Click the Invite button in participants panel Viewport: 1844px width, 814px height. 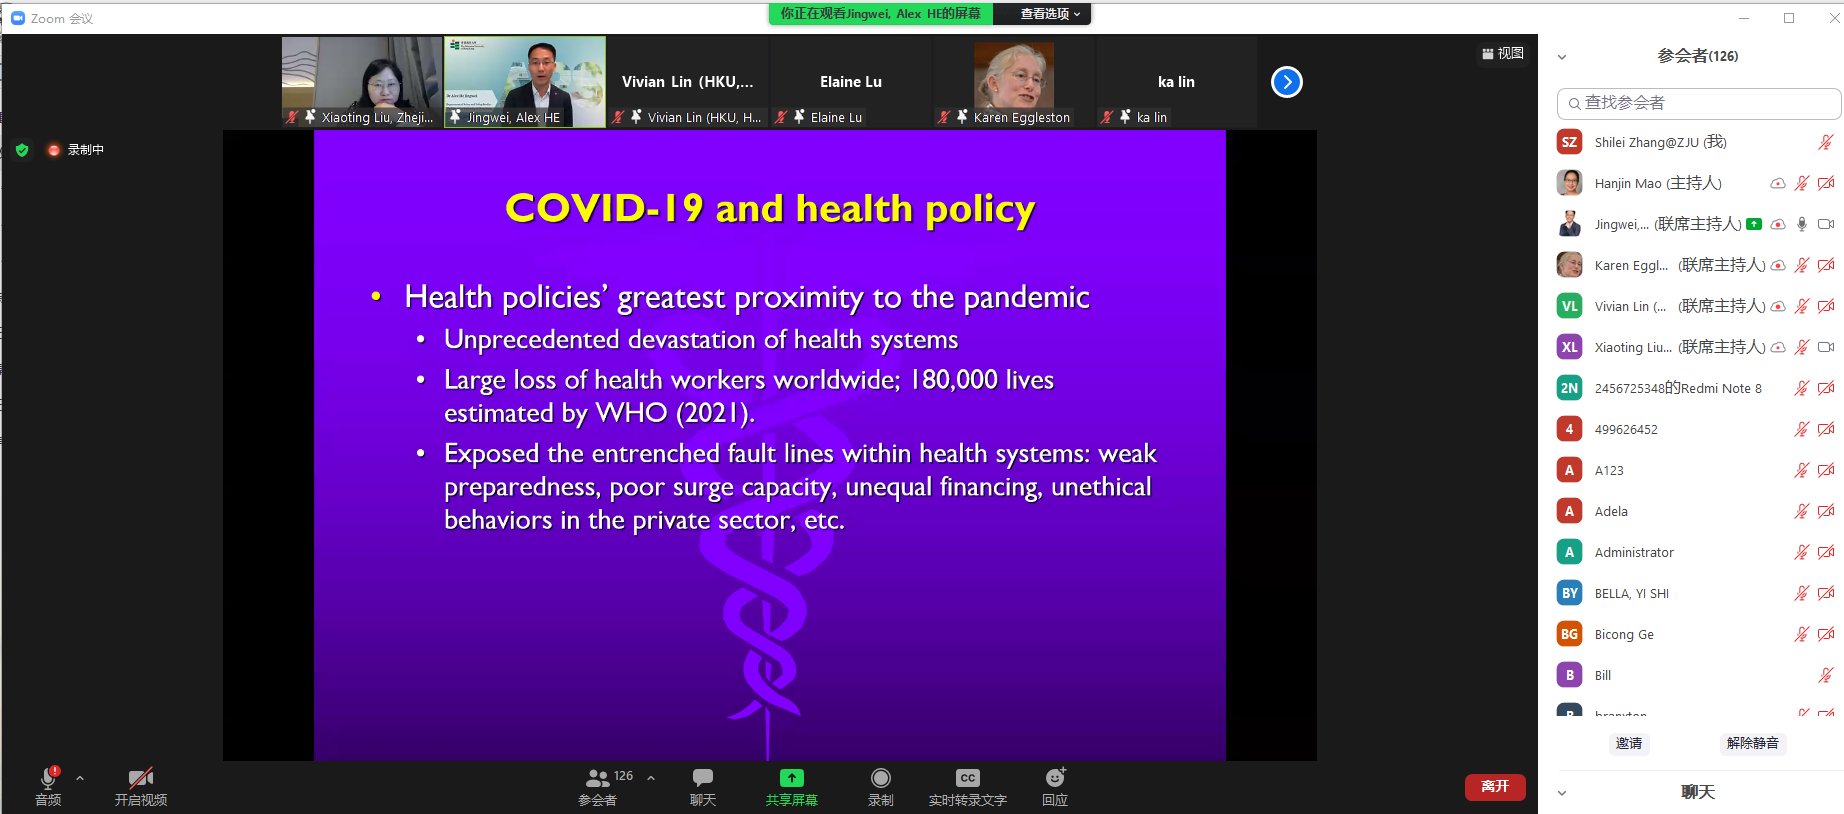pos(1629,743)
